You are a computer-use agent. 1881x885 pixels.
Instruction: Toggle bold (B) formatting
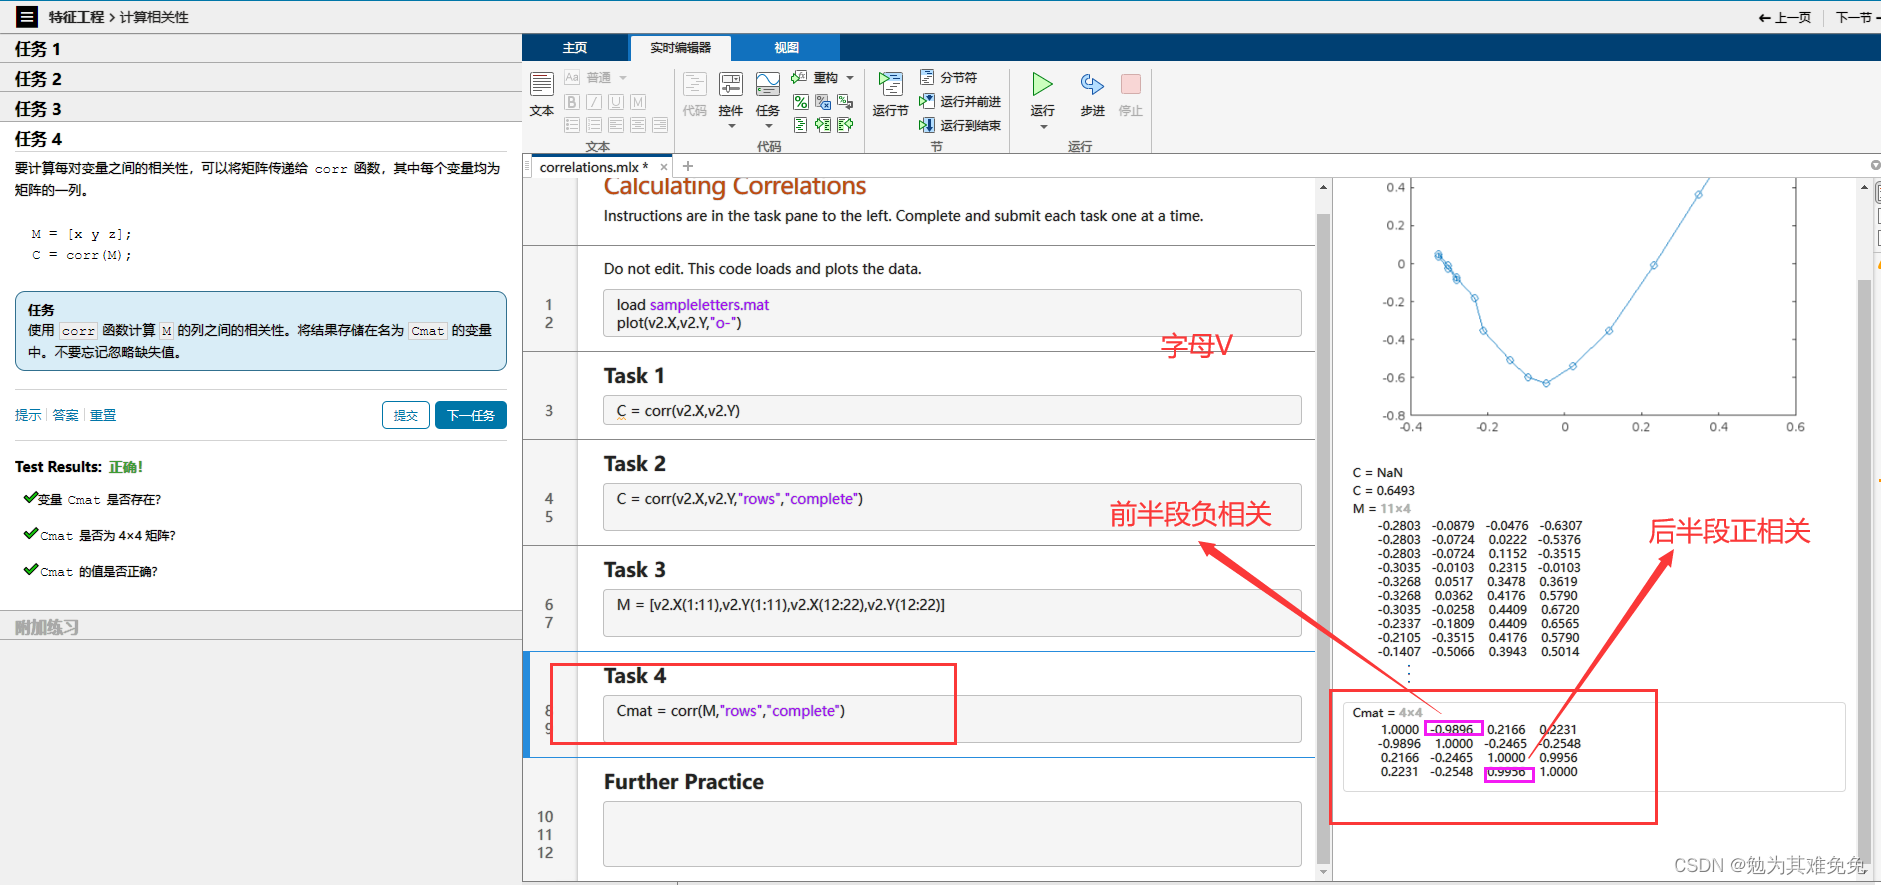[572, 102]
